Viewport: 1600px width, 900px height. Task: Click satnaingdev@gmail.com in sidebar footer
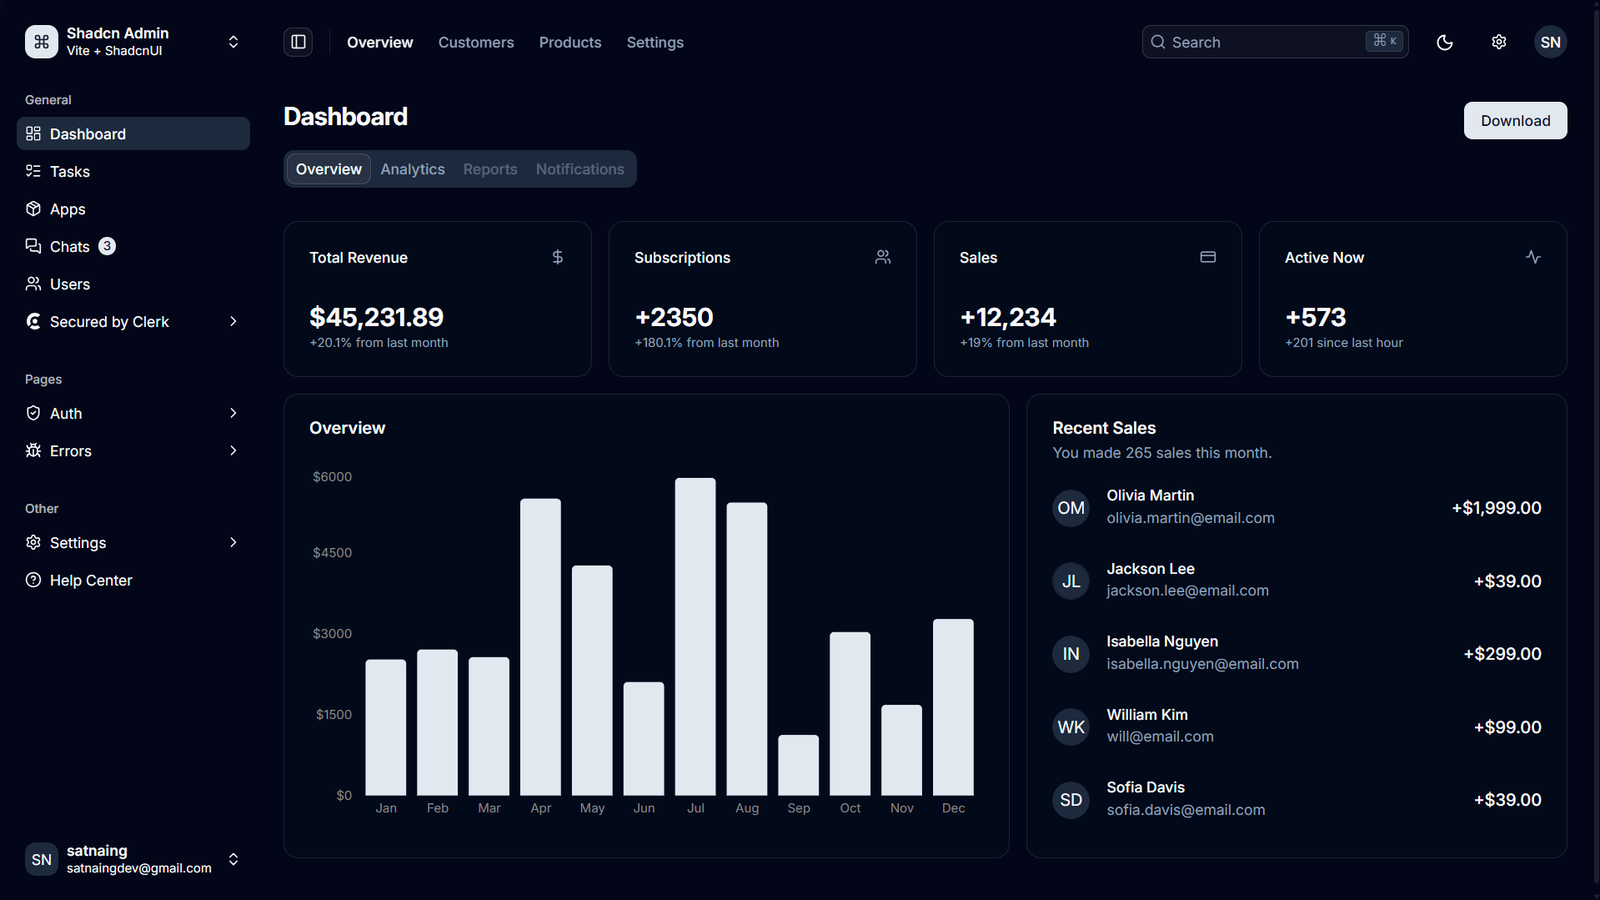tap(139, 868)
